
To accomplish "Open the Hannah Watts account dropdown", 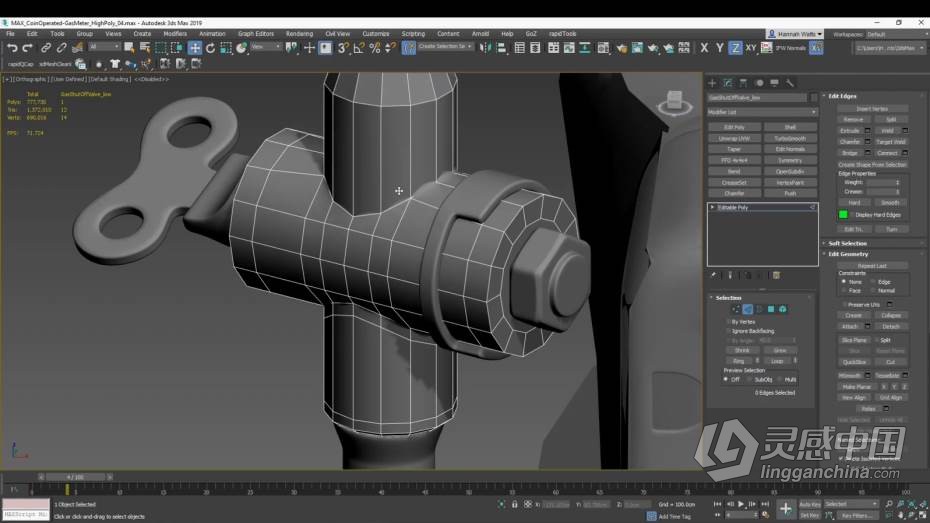I will (x=795, y=34).
